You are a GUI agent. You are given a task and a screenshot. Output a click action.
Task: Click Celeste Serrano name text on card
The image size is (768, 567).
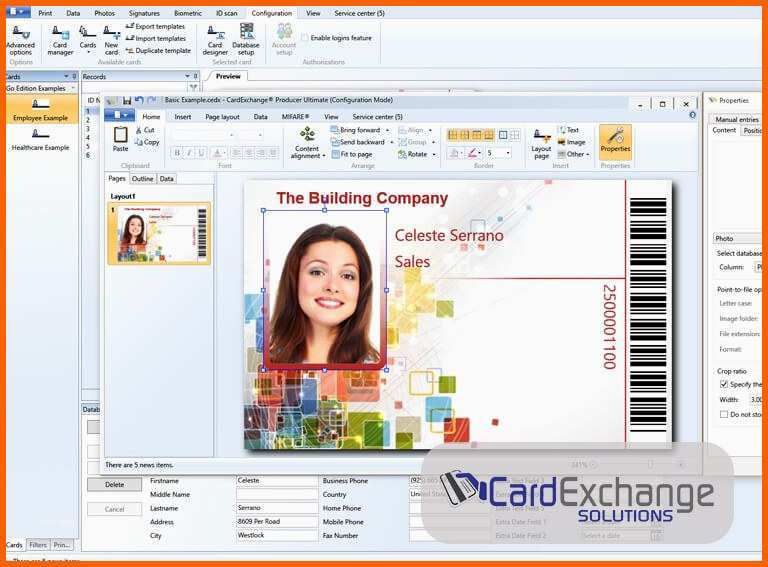point(449,236)
